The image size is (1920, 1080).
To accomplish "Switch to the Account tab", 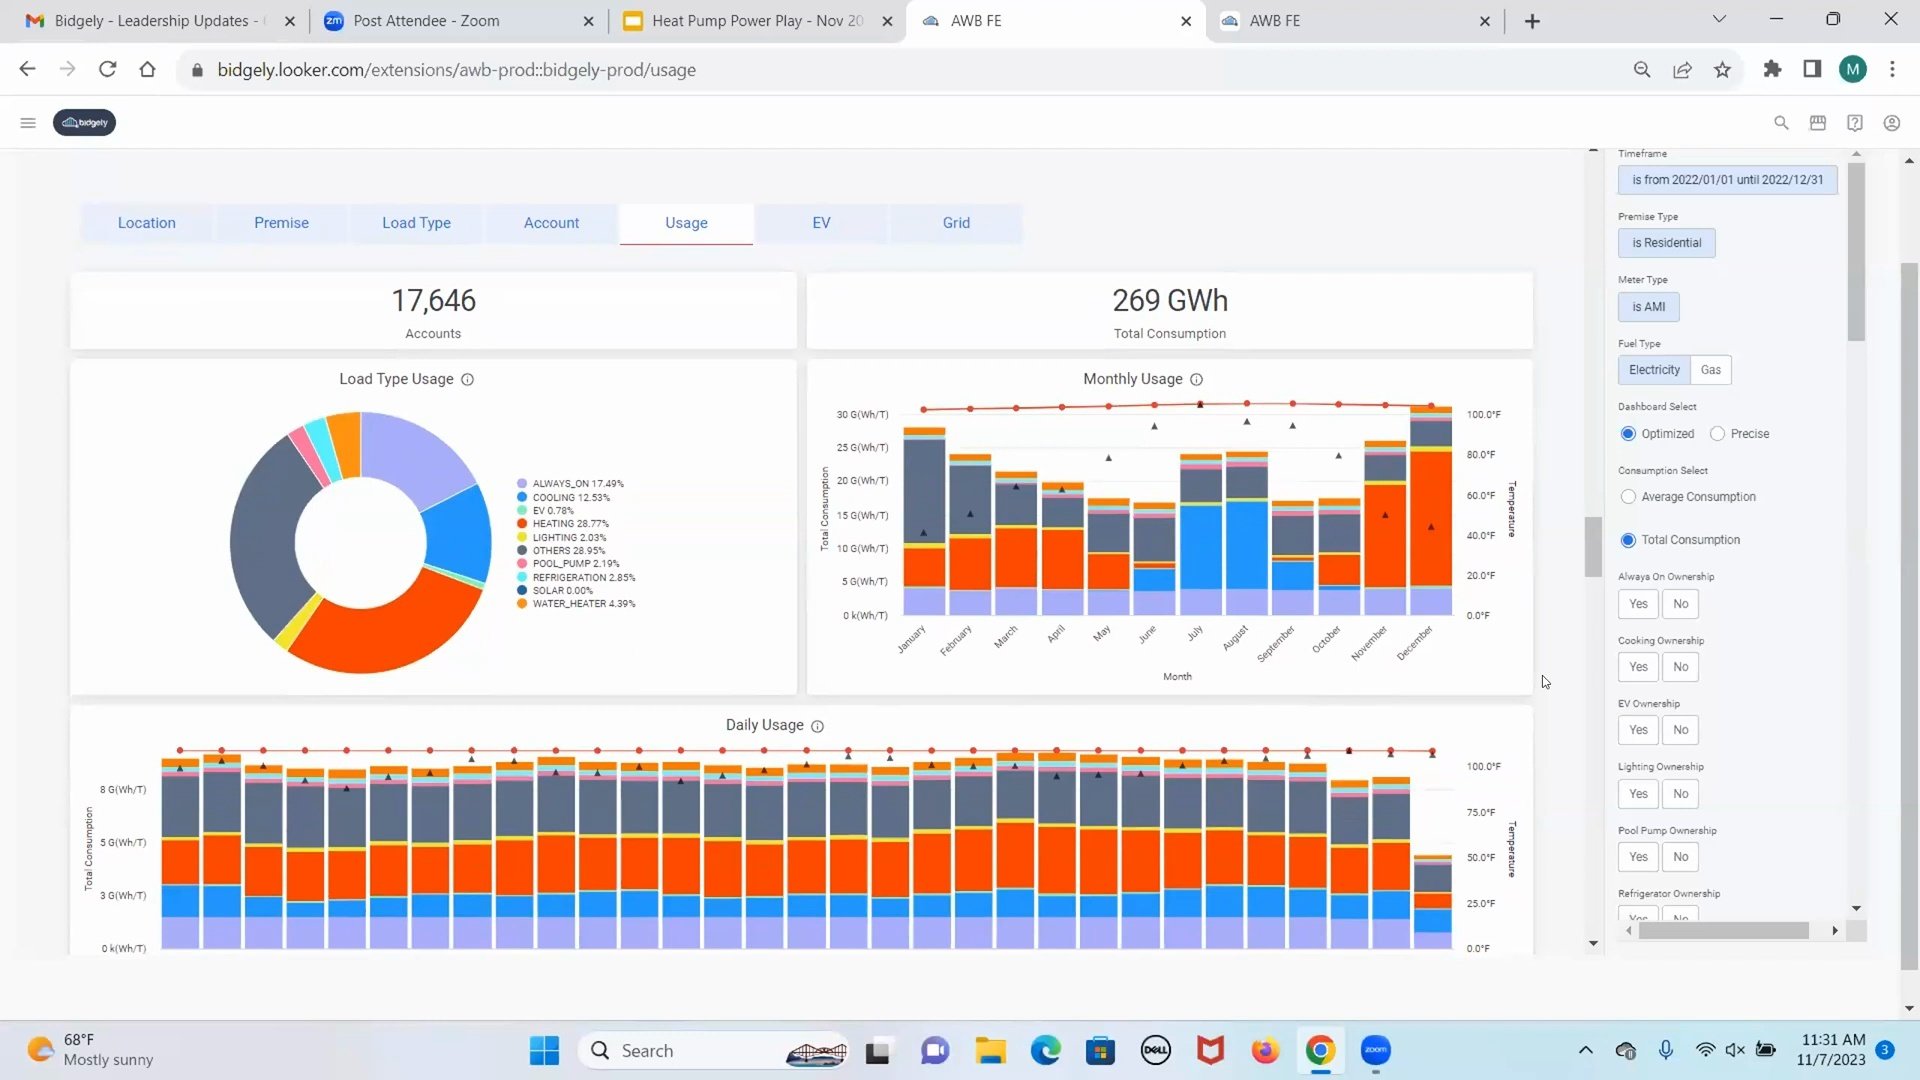I will pyautogui.click(x=551, y=222).
